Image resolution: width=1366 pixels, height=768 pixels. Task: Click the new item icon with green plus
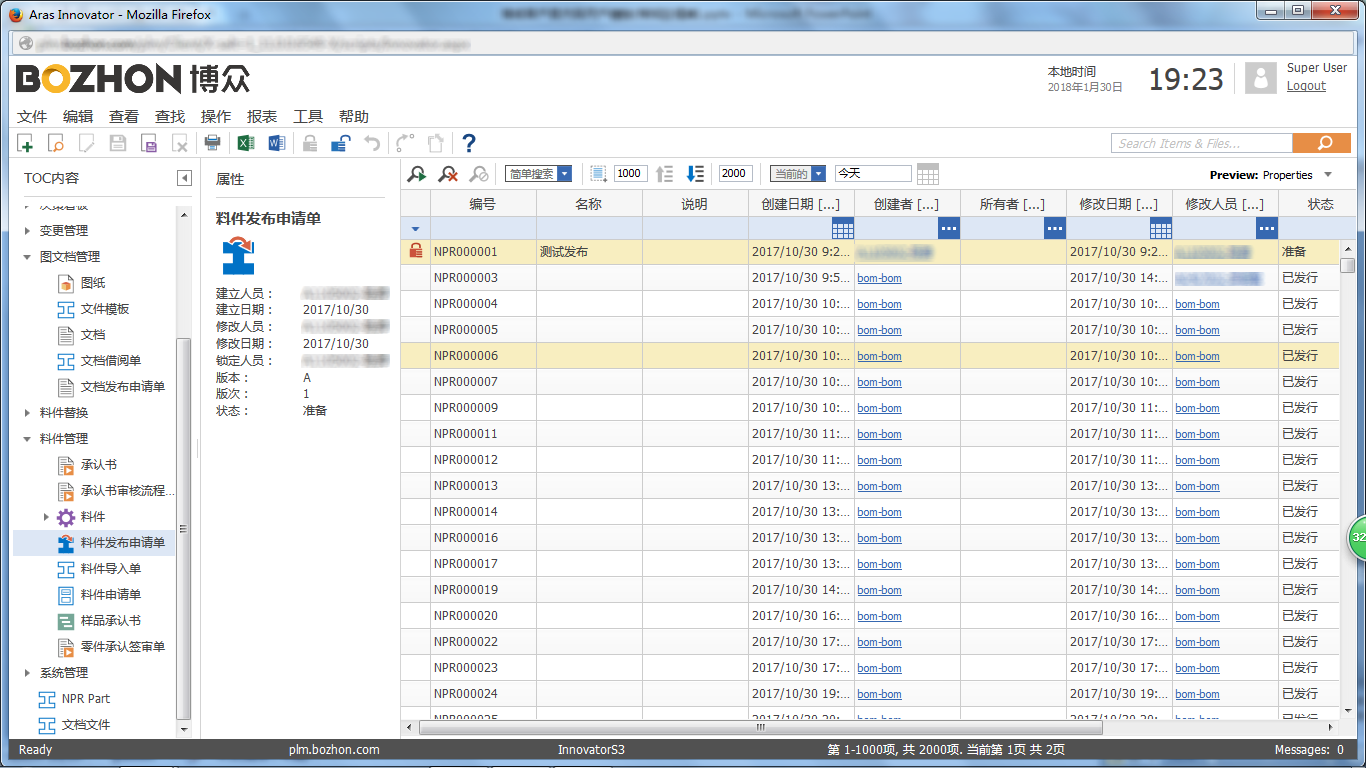pyautogui.click(x=25, y=143)
